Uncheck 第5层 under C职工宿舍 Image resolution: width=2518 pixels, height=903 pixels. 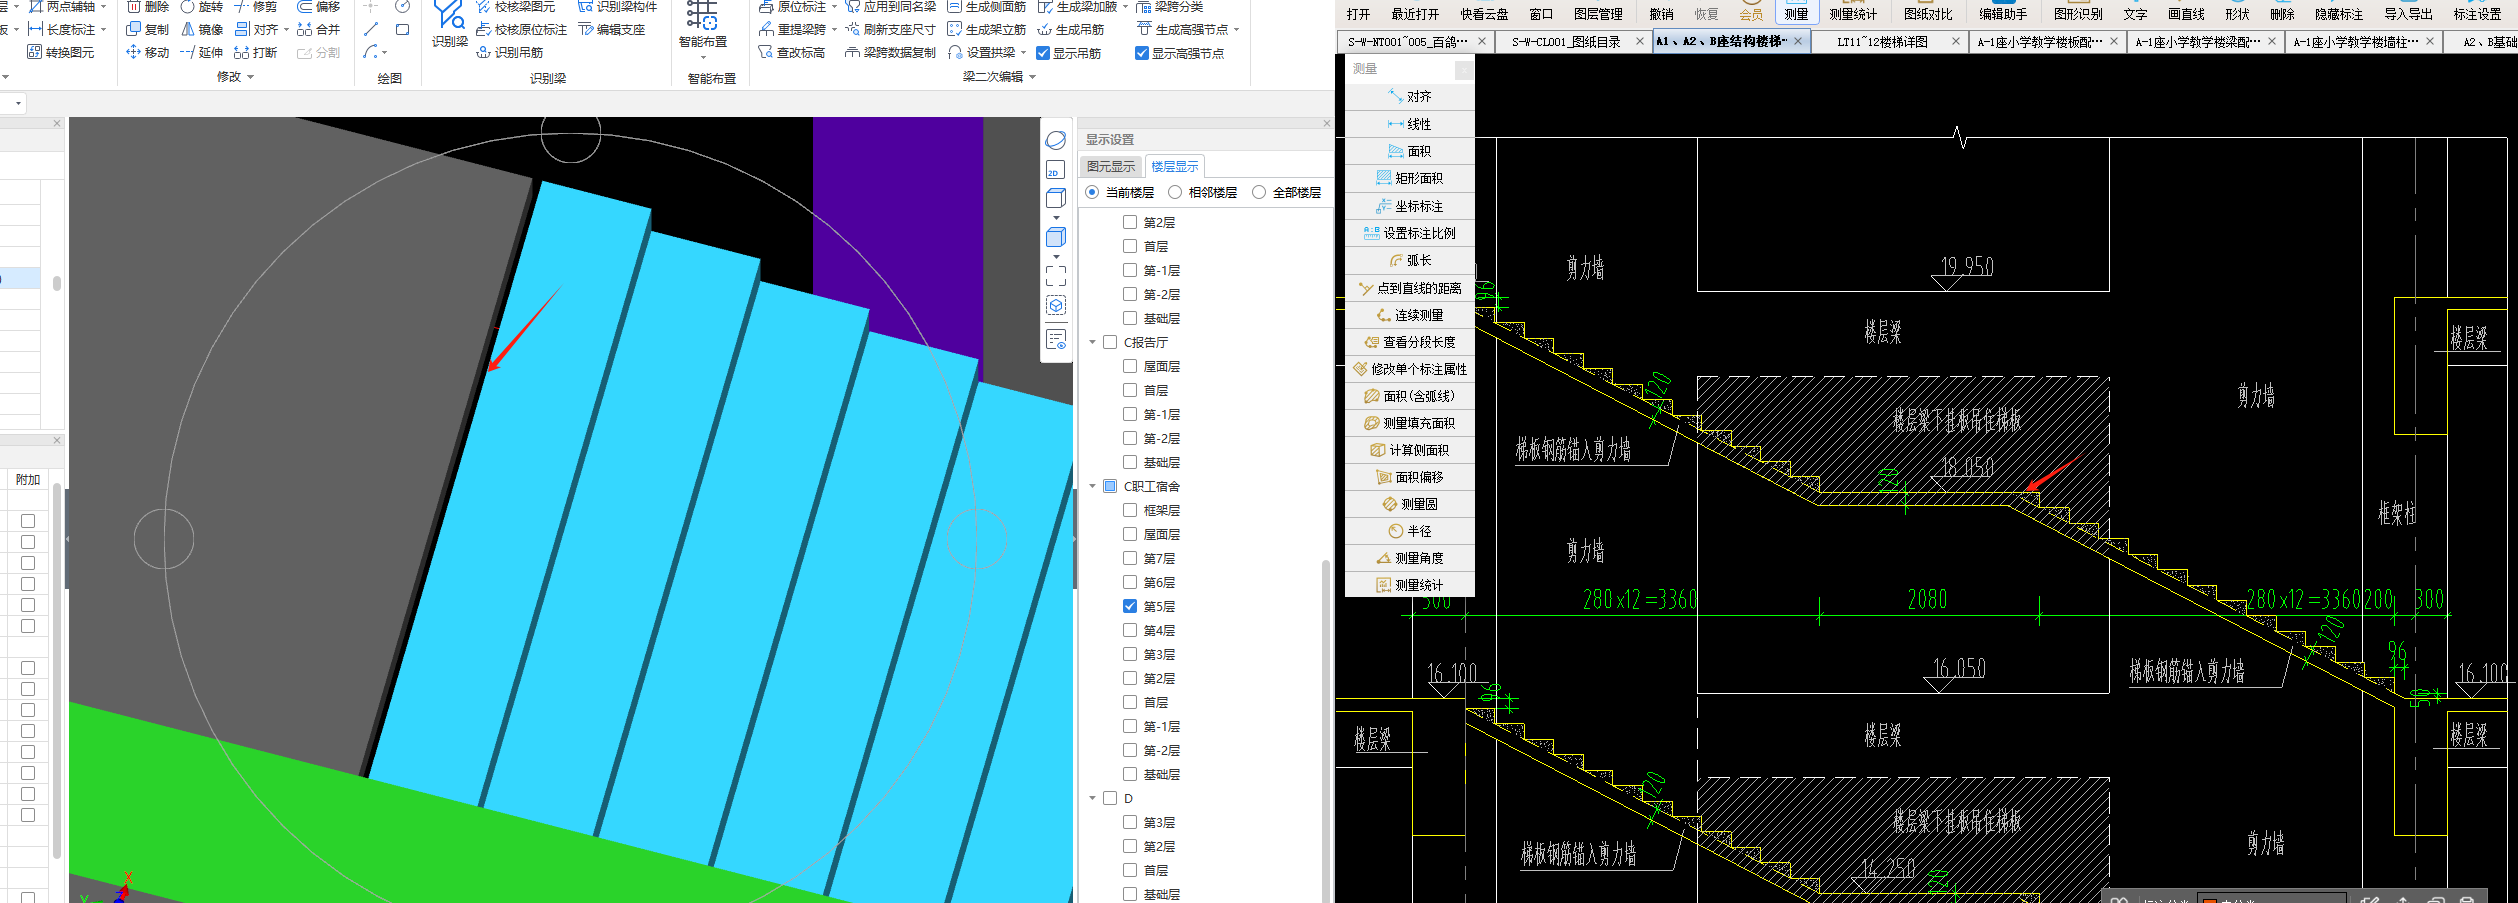pos(1130,606)
